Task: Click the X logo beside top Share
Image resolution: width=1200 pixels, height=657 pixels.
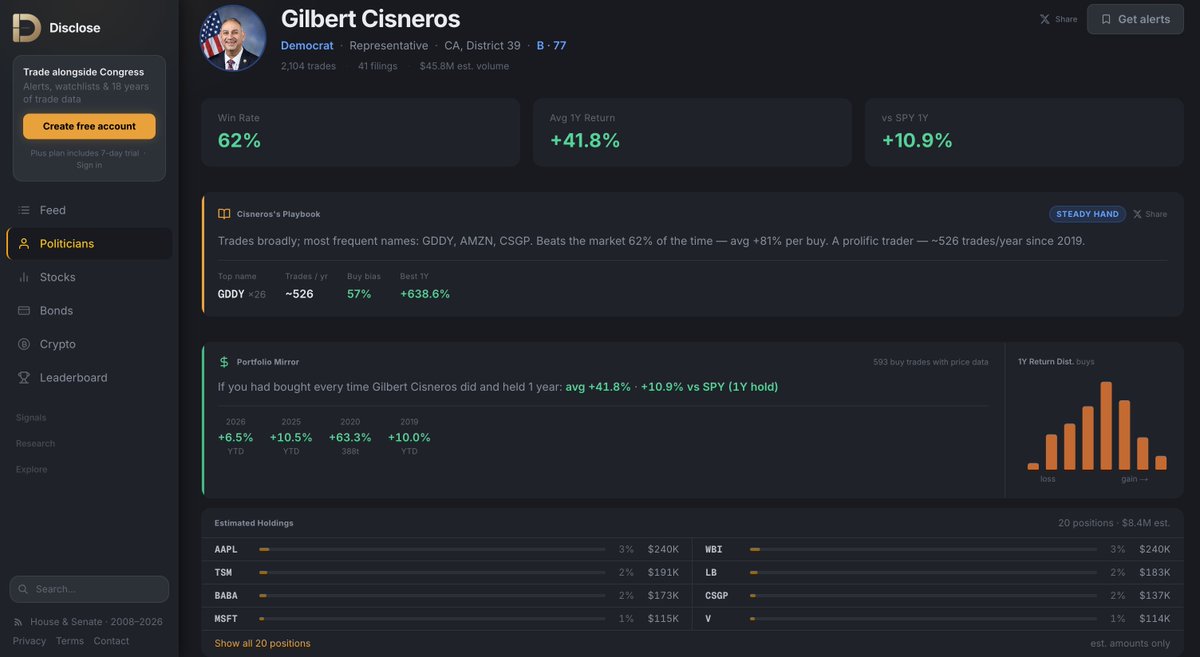Action: pos(1045,19)
